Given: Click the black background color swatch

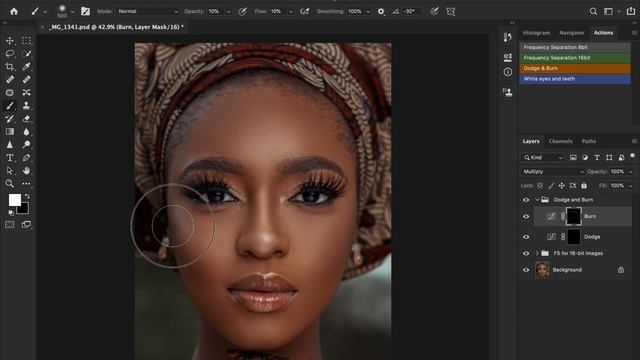Looking at the screenshot, I should [x=24, y=210].
